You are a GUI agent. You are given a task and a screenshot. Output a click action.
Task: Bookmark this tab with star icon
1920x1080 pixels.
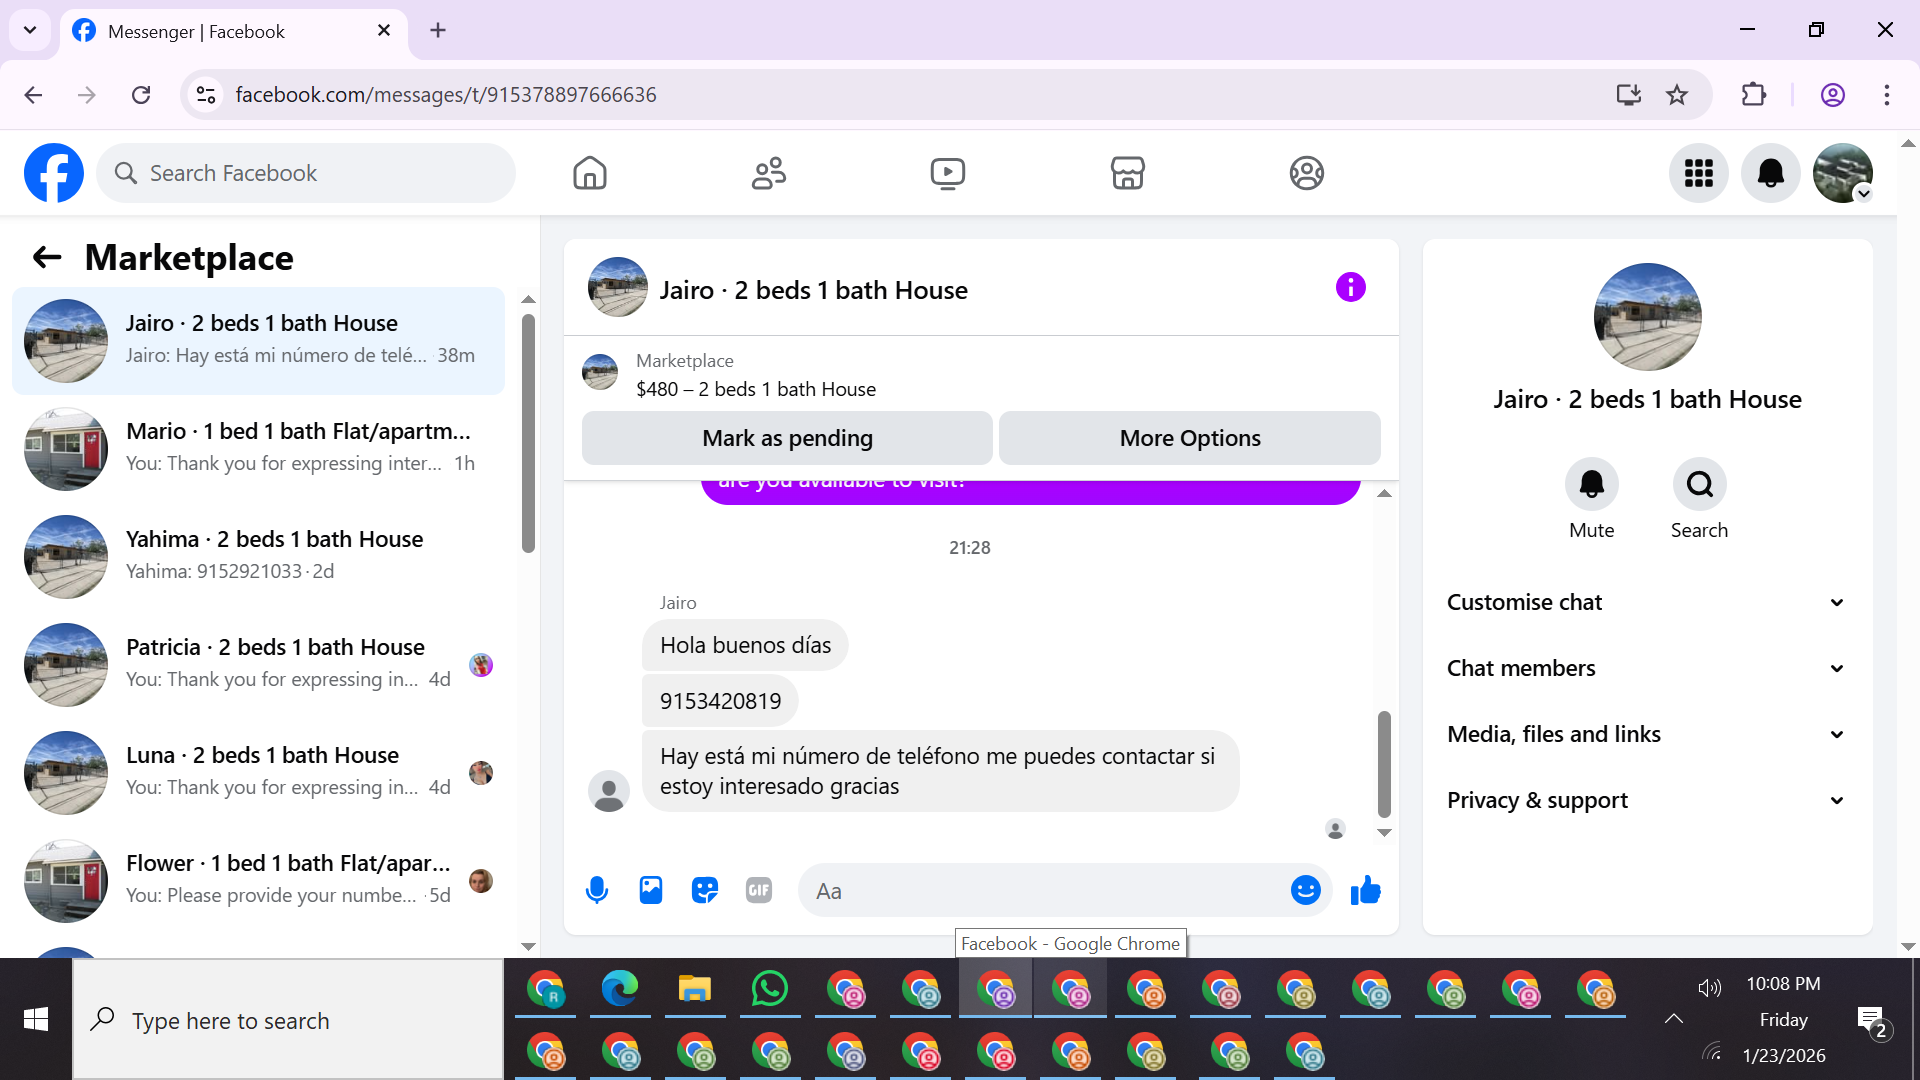coord(1677,95)
